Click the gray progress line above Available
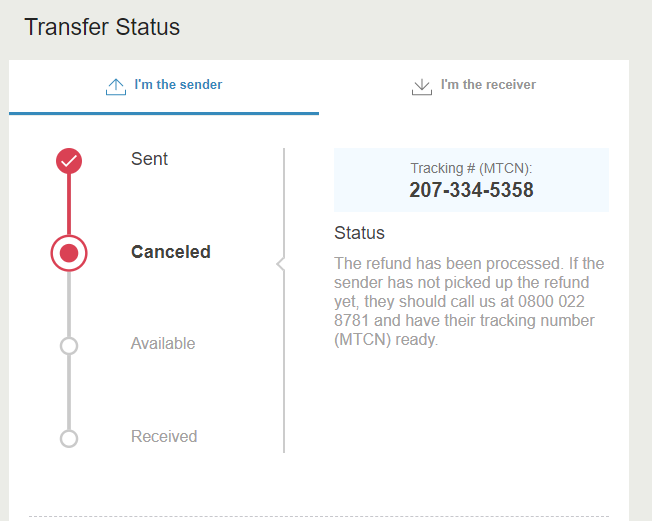 tap(69, 304)
